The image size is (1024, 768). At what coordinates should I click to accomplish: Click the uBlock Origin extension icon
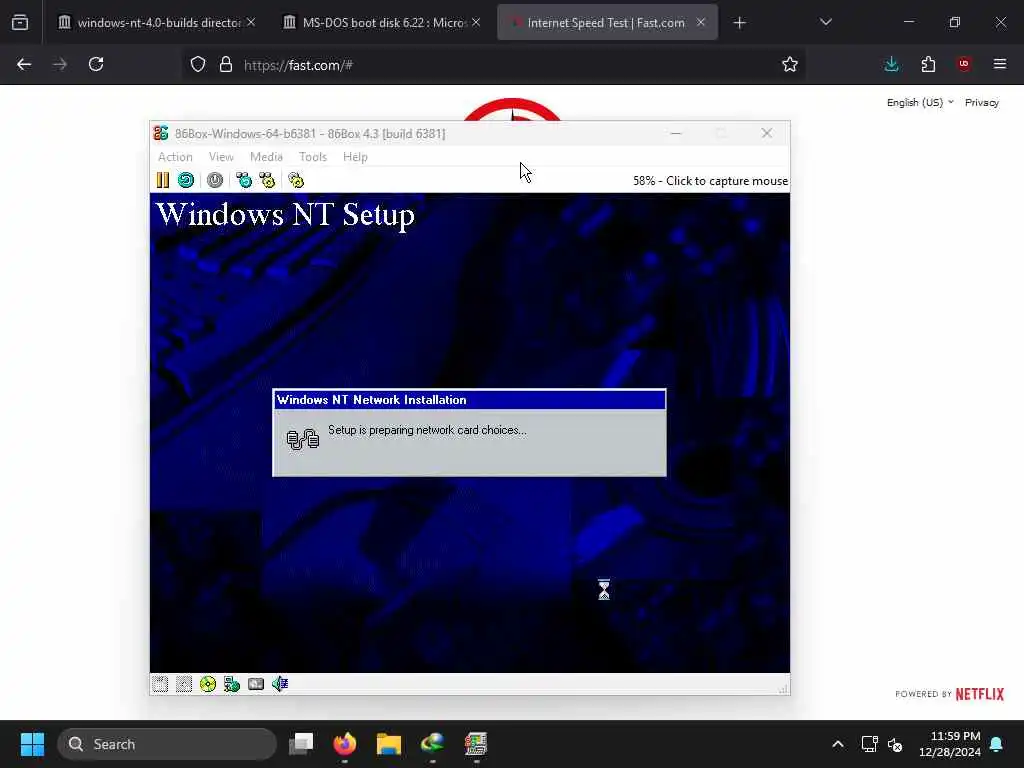point(964,64)
